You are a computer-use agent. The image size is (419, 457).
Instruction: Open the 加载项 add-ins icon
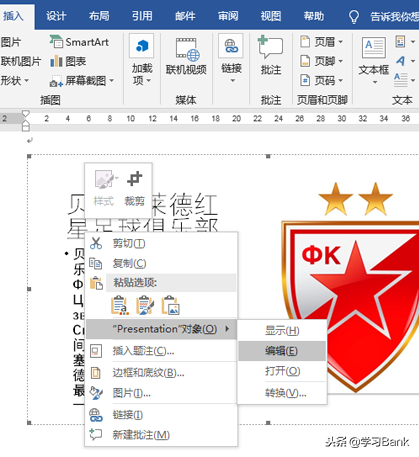click(x=142, y=46)
